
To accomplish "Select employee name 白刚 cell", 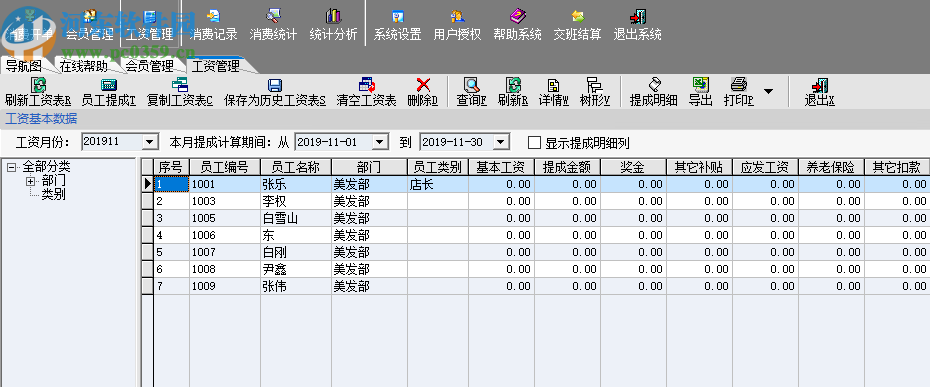I will click(296, 252).
